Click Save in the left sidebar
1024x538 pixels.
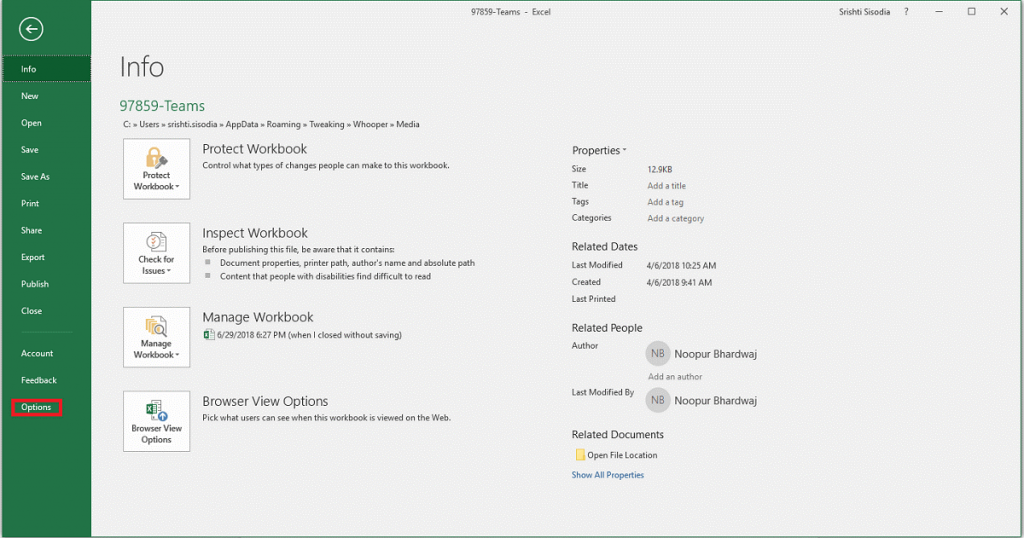29,150
